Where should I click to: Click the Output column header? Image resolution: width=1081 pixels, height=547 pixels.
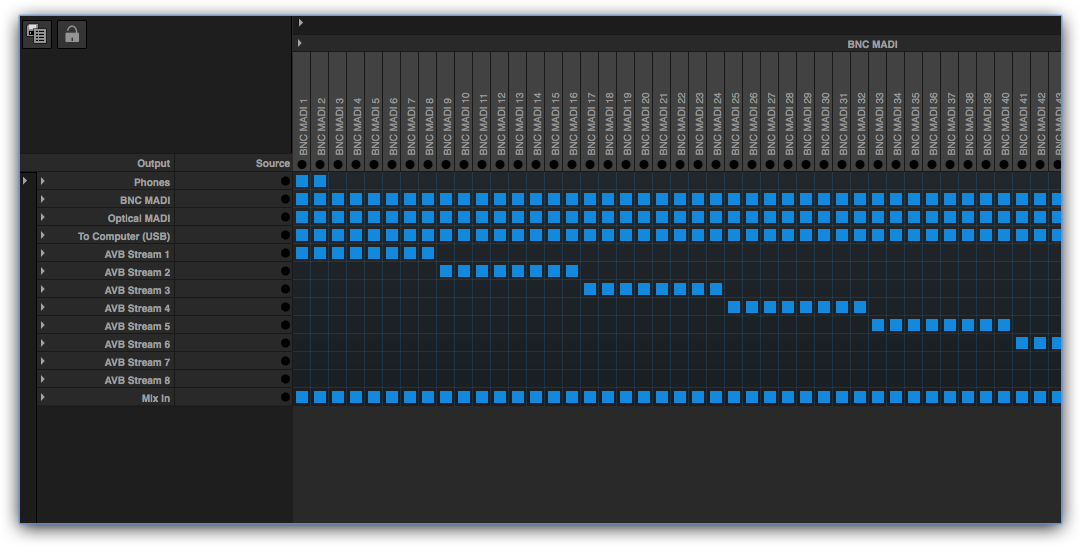[154, 163]
